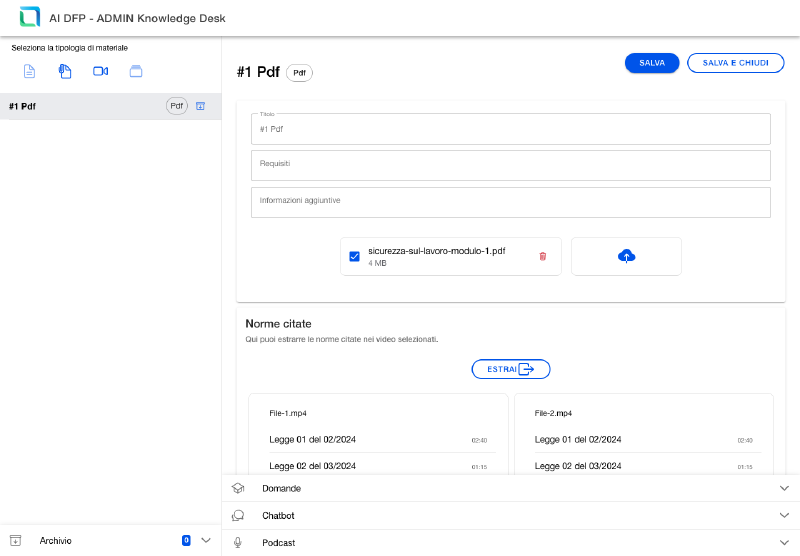Select the document material type icon
This screenshot has width=800, height=556.
point(30,71)
